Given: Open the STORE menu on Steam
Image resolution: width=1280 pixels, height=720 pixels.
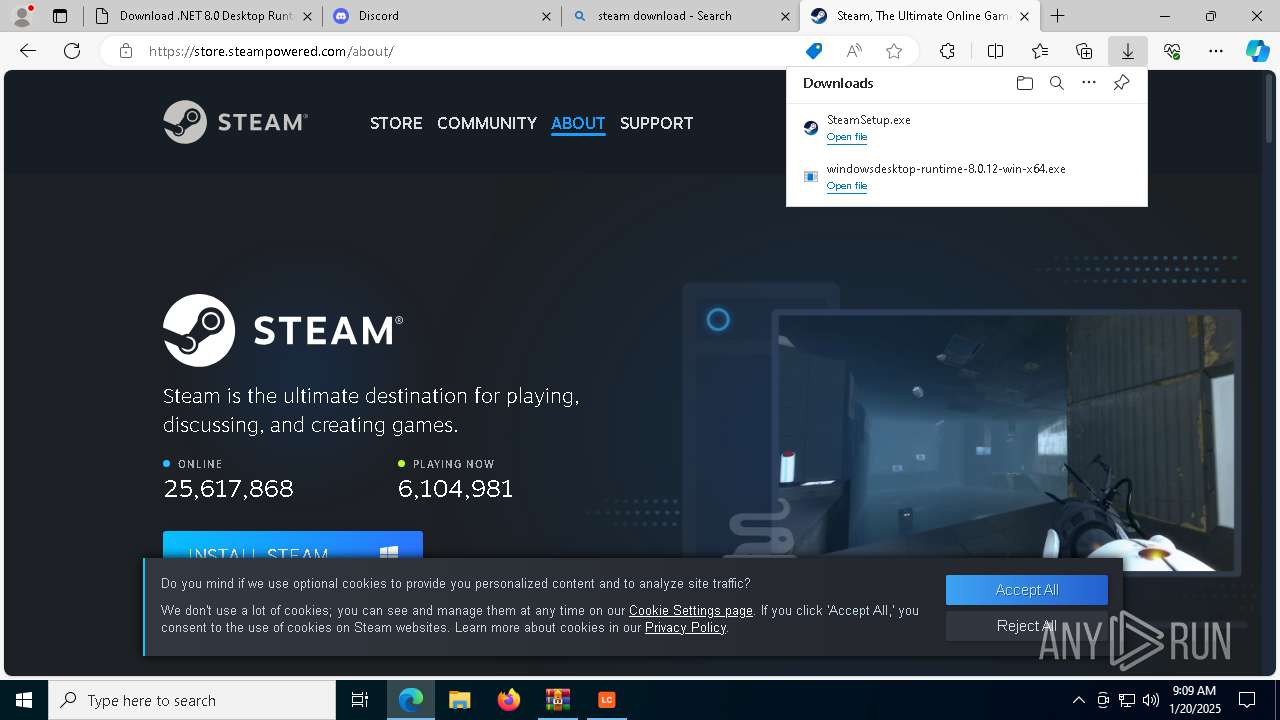Looking at the screenshot, I should click(396, 123).
